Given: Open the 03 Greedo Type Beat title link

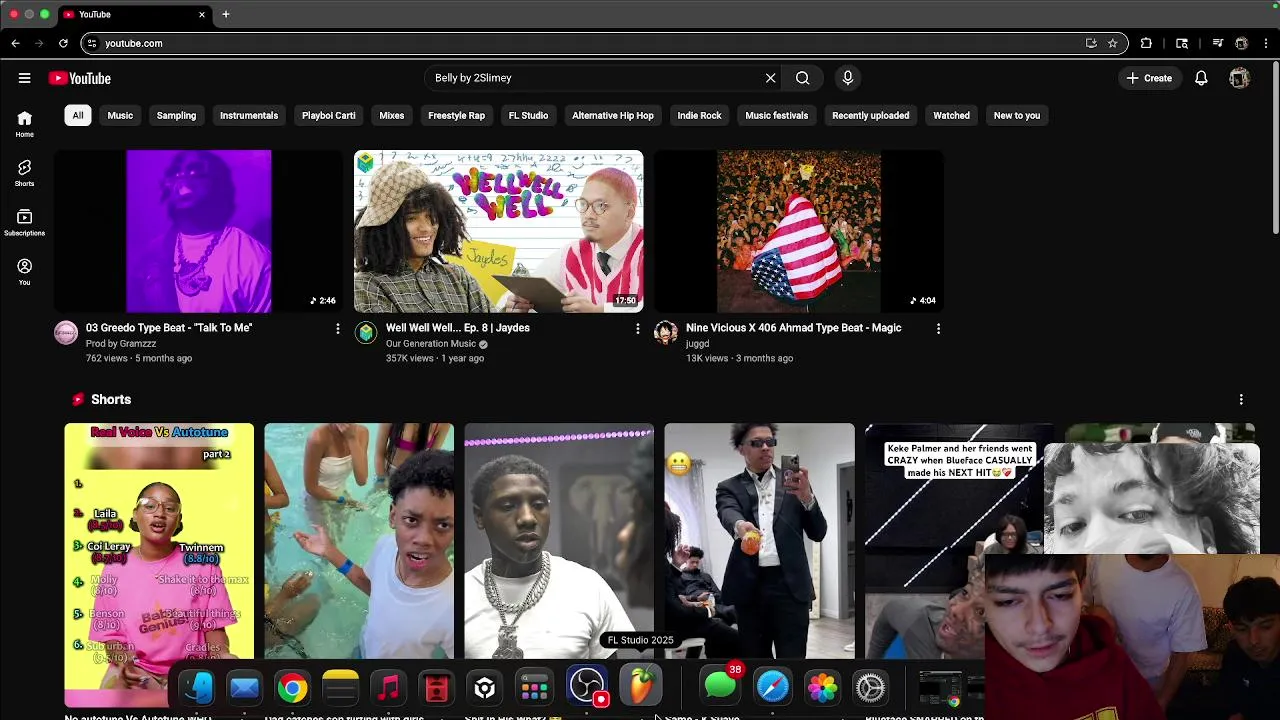Looking at the screenshot, I should point(169,328).
